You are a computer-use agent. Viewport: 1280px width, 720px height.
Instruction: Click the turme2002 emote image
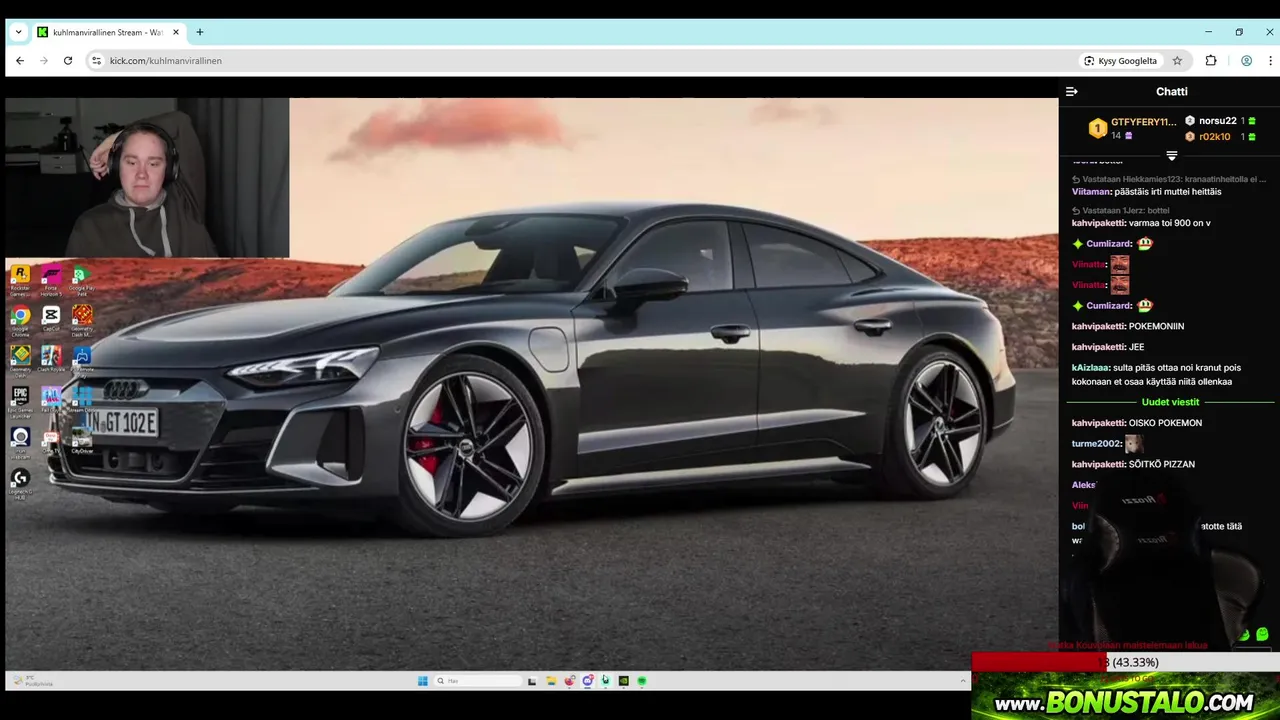(1134, 443)
